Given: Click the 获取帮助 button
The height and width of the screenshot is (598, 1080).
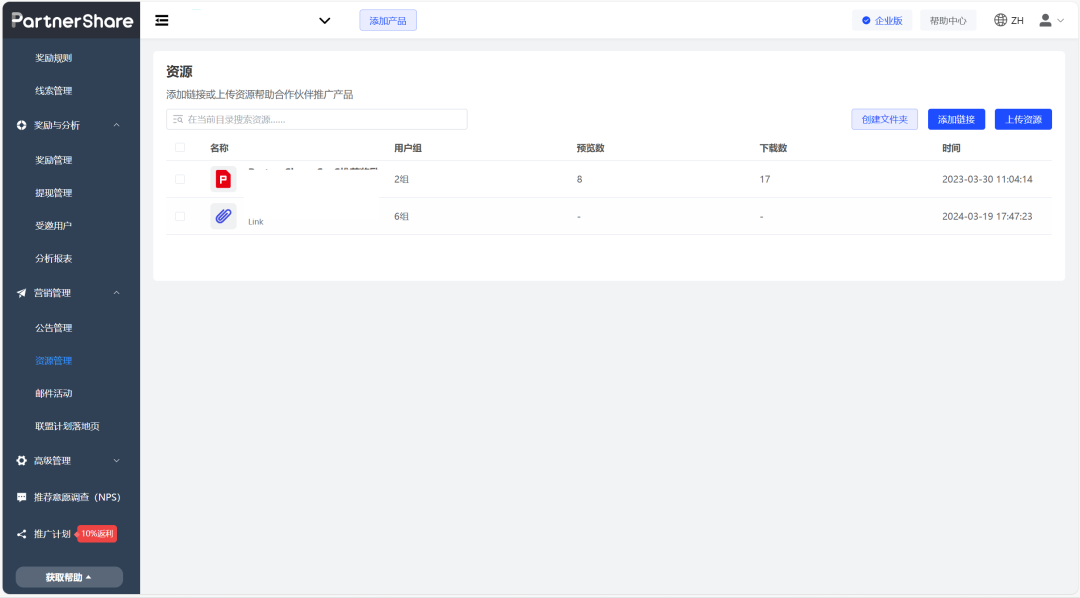Looking at the screenshot, I should point(69,577).
